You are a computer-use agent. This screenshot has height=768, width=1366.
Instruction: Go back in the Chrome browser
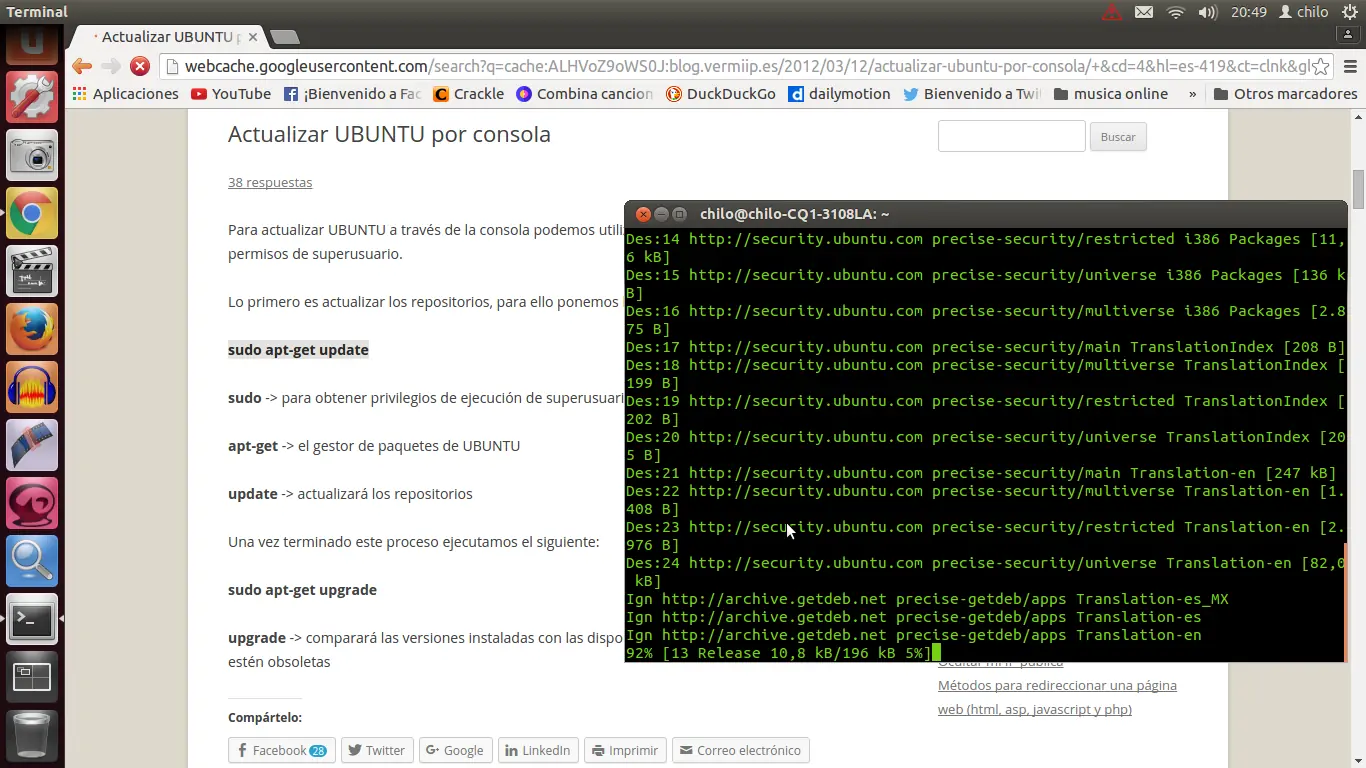82,67
